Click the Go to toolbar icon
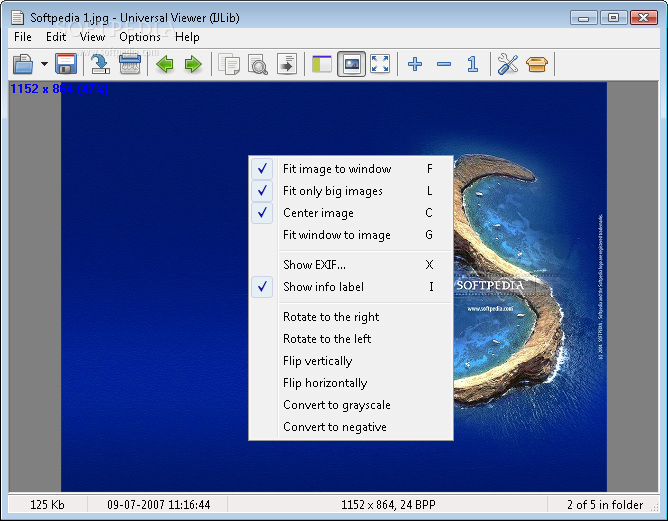 [x=287, y=64]
